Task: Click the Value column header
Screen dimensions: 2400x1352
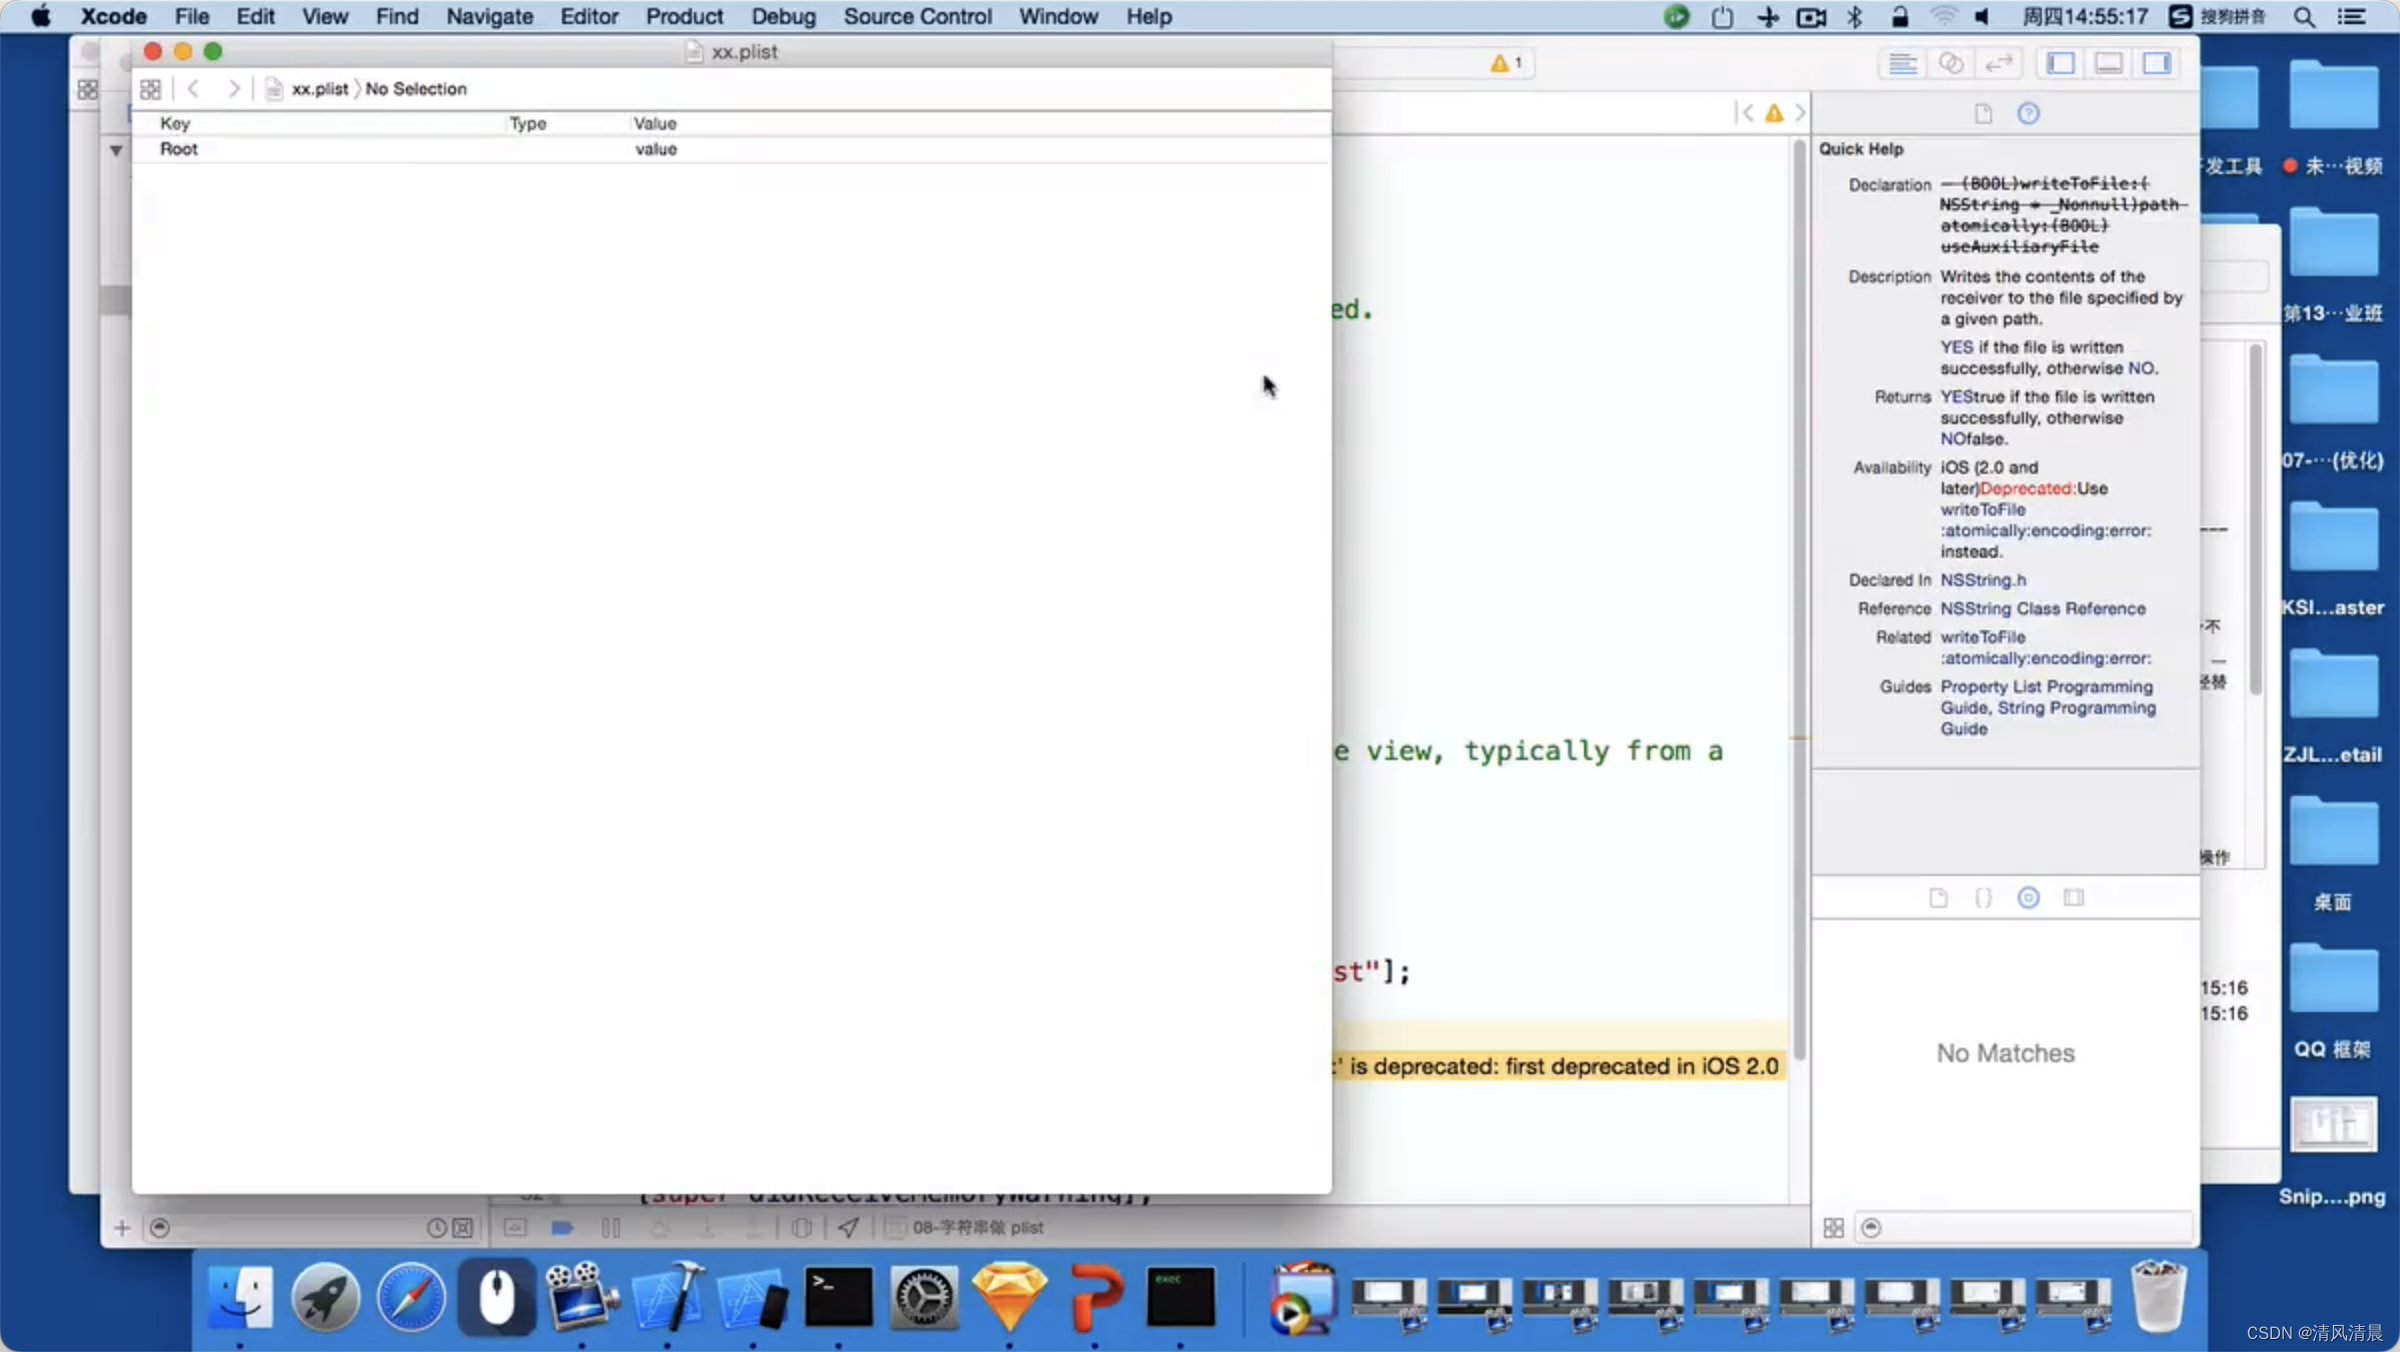Action: (x=655, y=123)
